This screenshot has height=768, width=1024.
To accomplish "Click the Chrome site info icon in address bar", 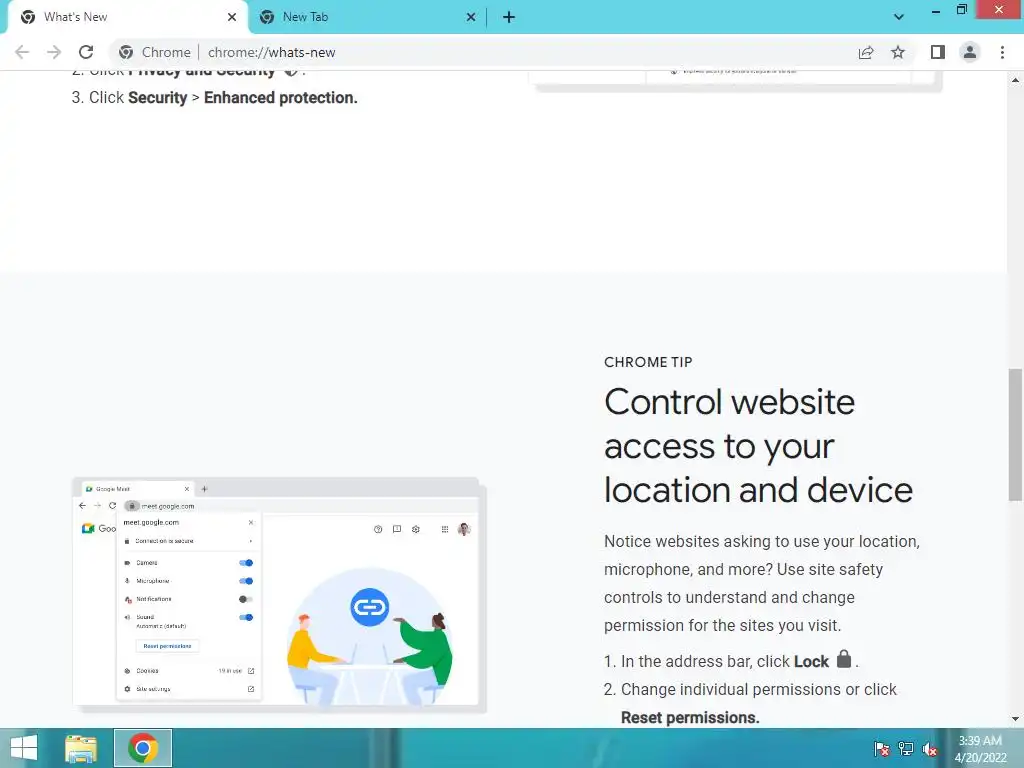I will click(126, 52).
